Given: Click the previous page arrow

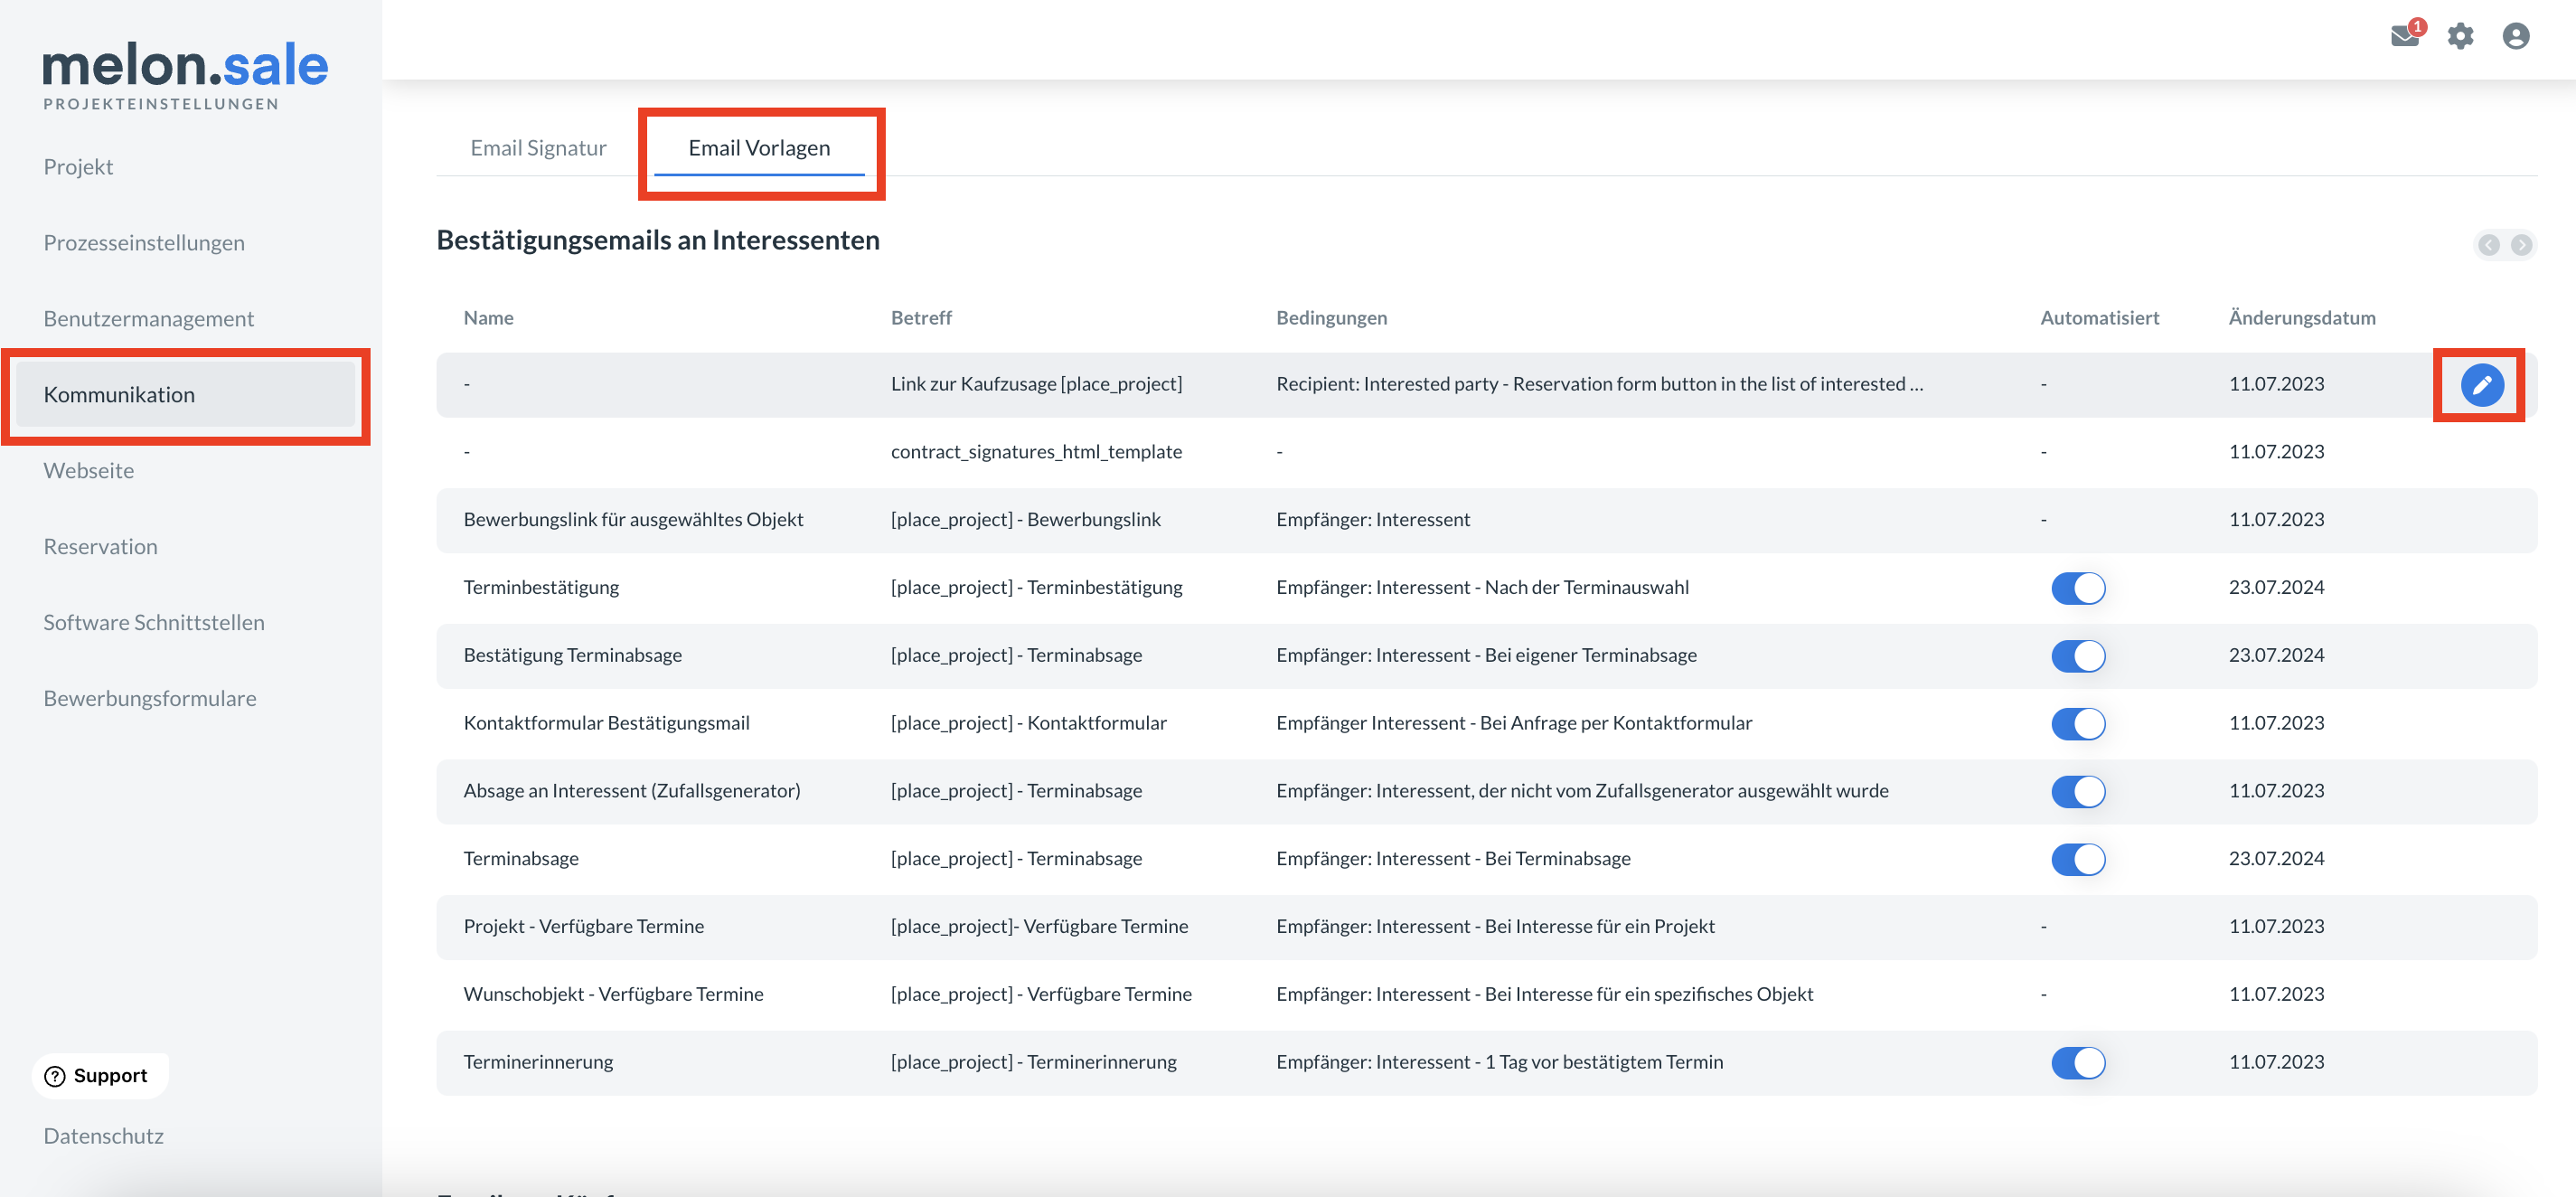Looking at the screenshot, I should click(x=2488, y=245).
